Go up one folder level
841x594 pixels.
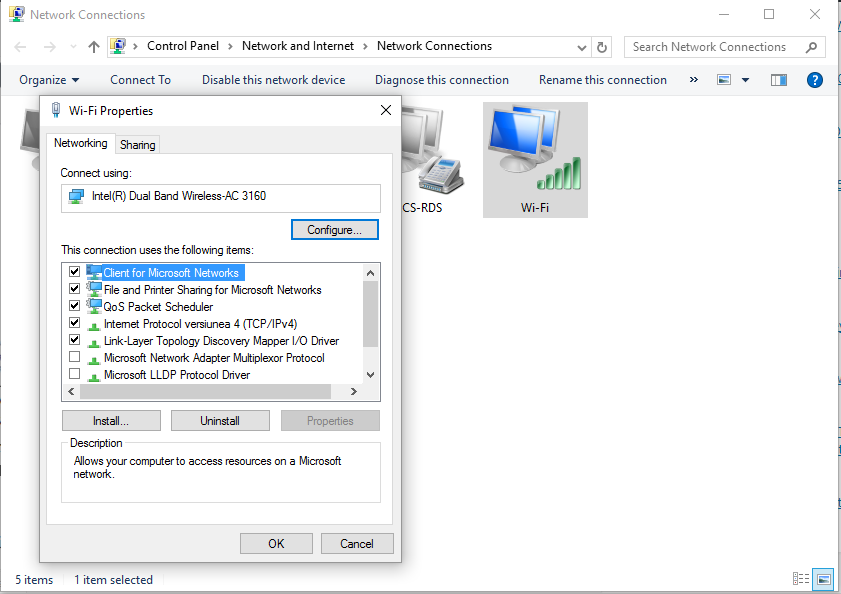(x=94, y=47)
